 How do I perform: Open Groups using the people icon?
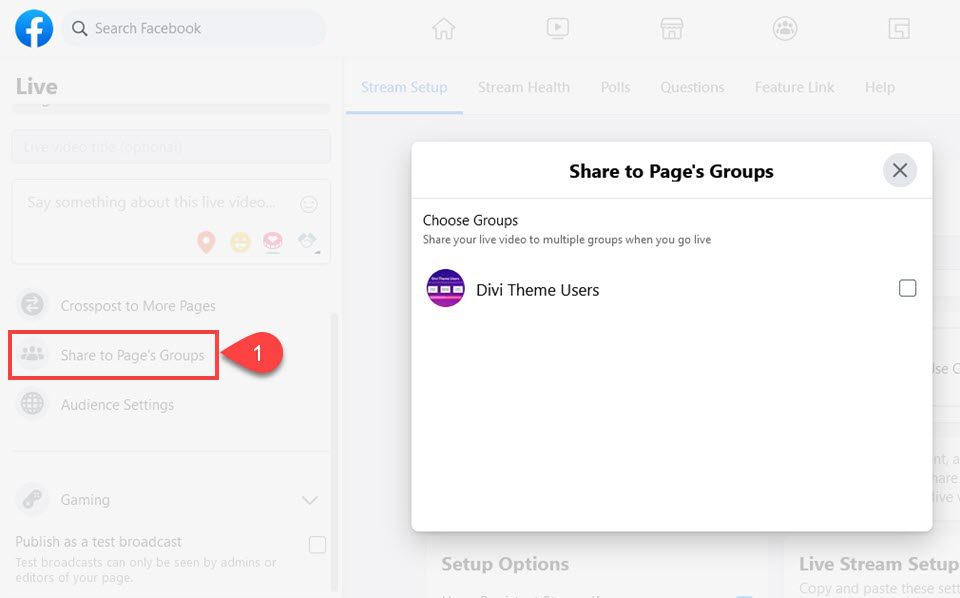(x=785, y=28)
